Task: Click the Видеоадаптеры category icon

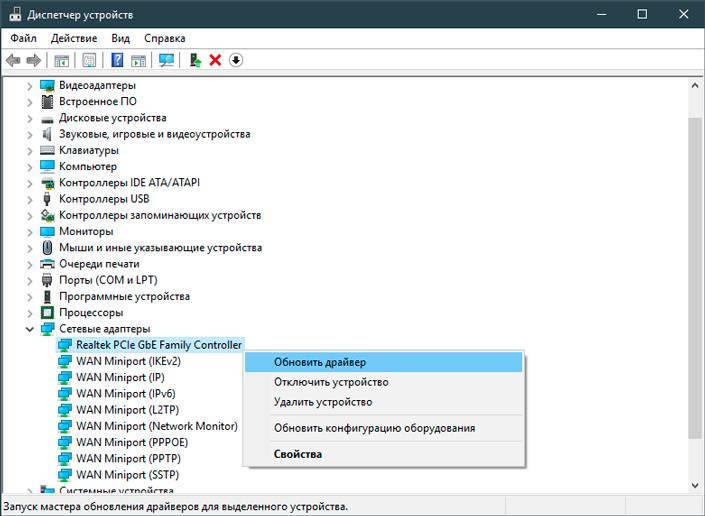Action: (x=47, y=85)
